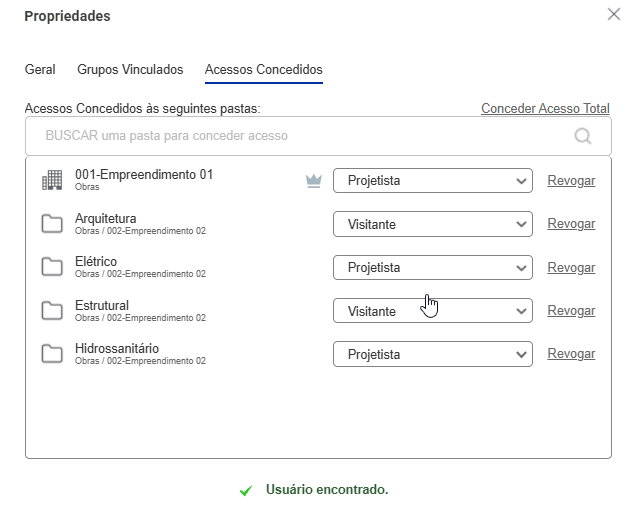Revogar access for the Arquitetura folder
Image resolution: width=629 pixels, height=531 pixels.
[571, 223]
